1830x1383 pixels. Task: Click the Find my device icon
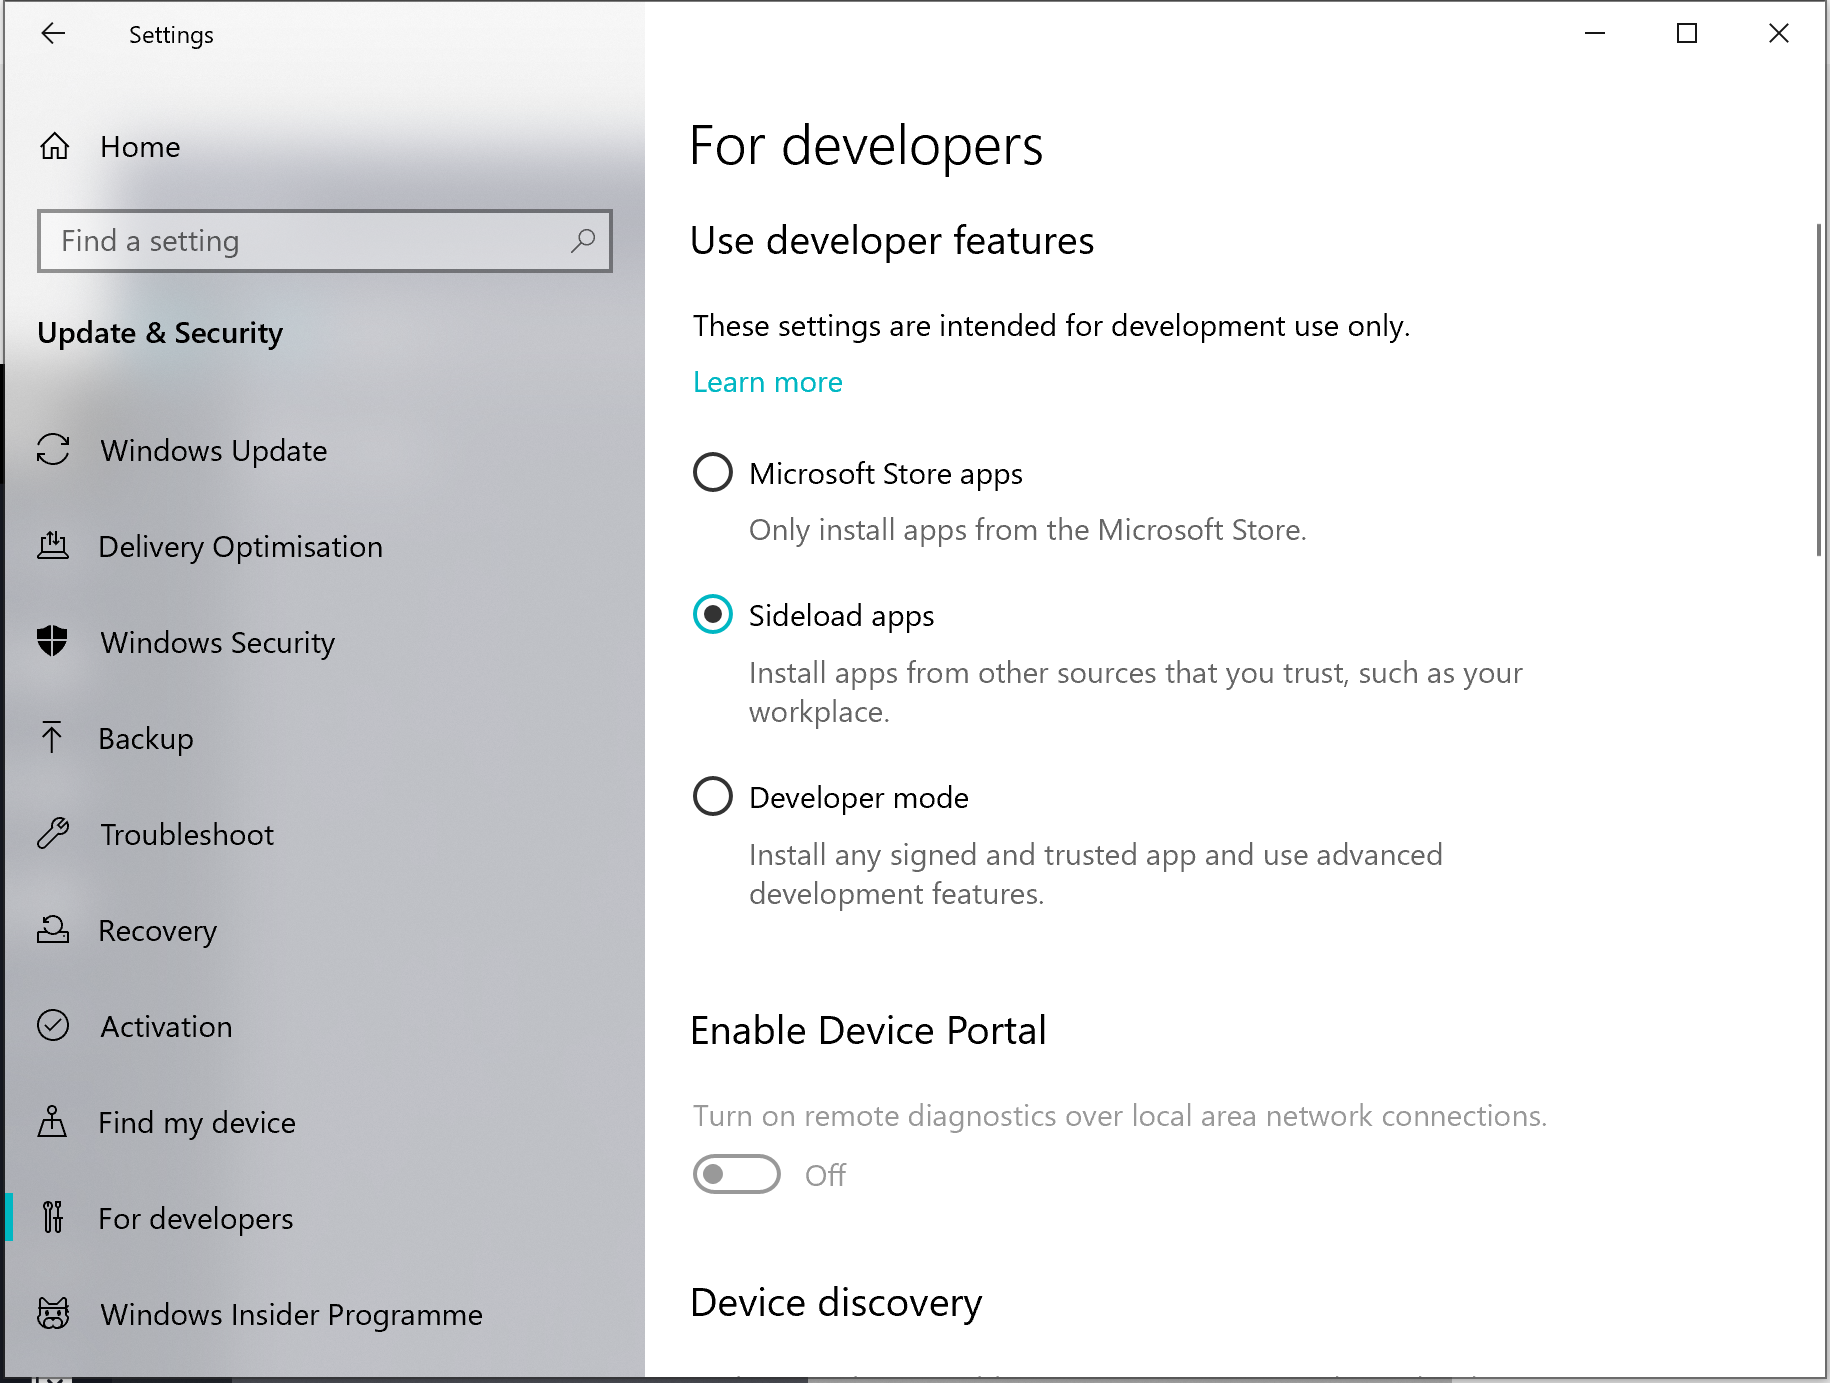click(x=52, y=1122)
